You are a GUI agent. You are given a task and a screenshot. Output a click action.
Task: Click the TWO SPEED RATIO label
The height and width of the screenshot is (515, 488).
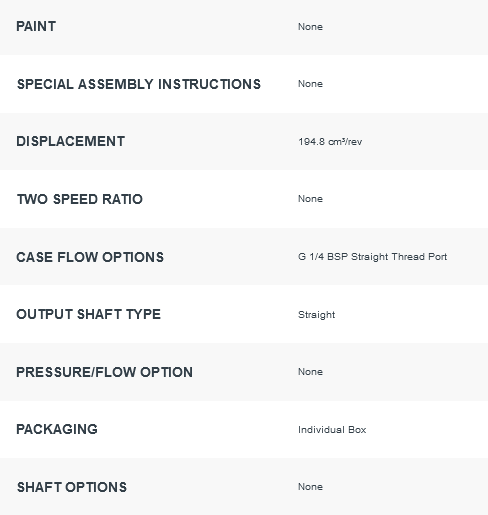pos(80,199)
